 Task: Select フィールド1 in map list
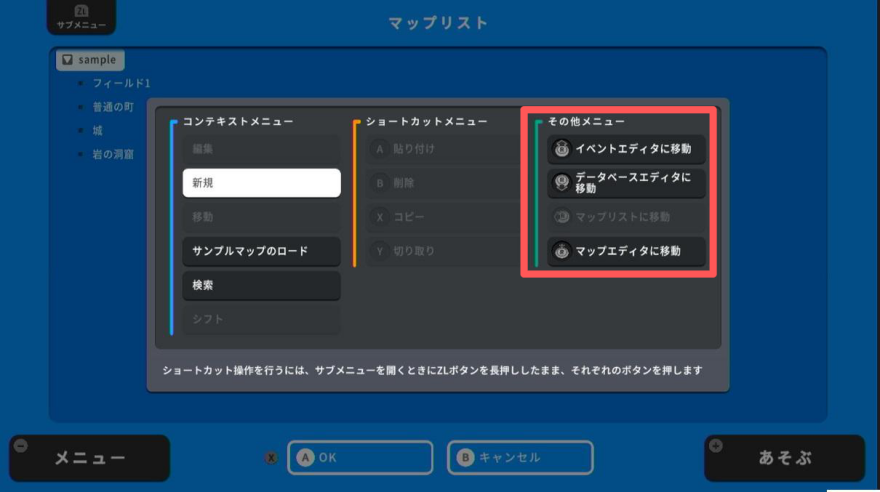(x=121, y=83)
